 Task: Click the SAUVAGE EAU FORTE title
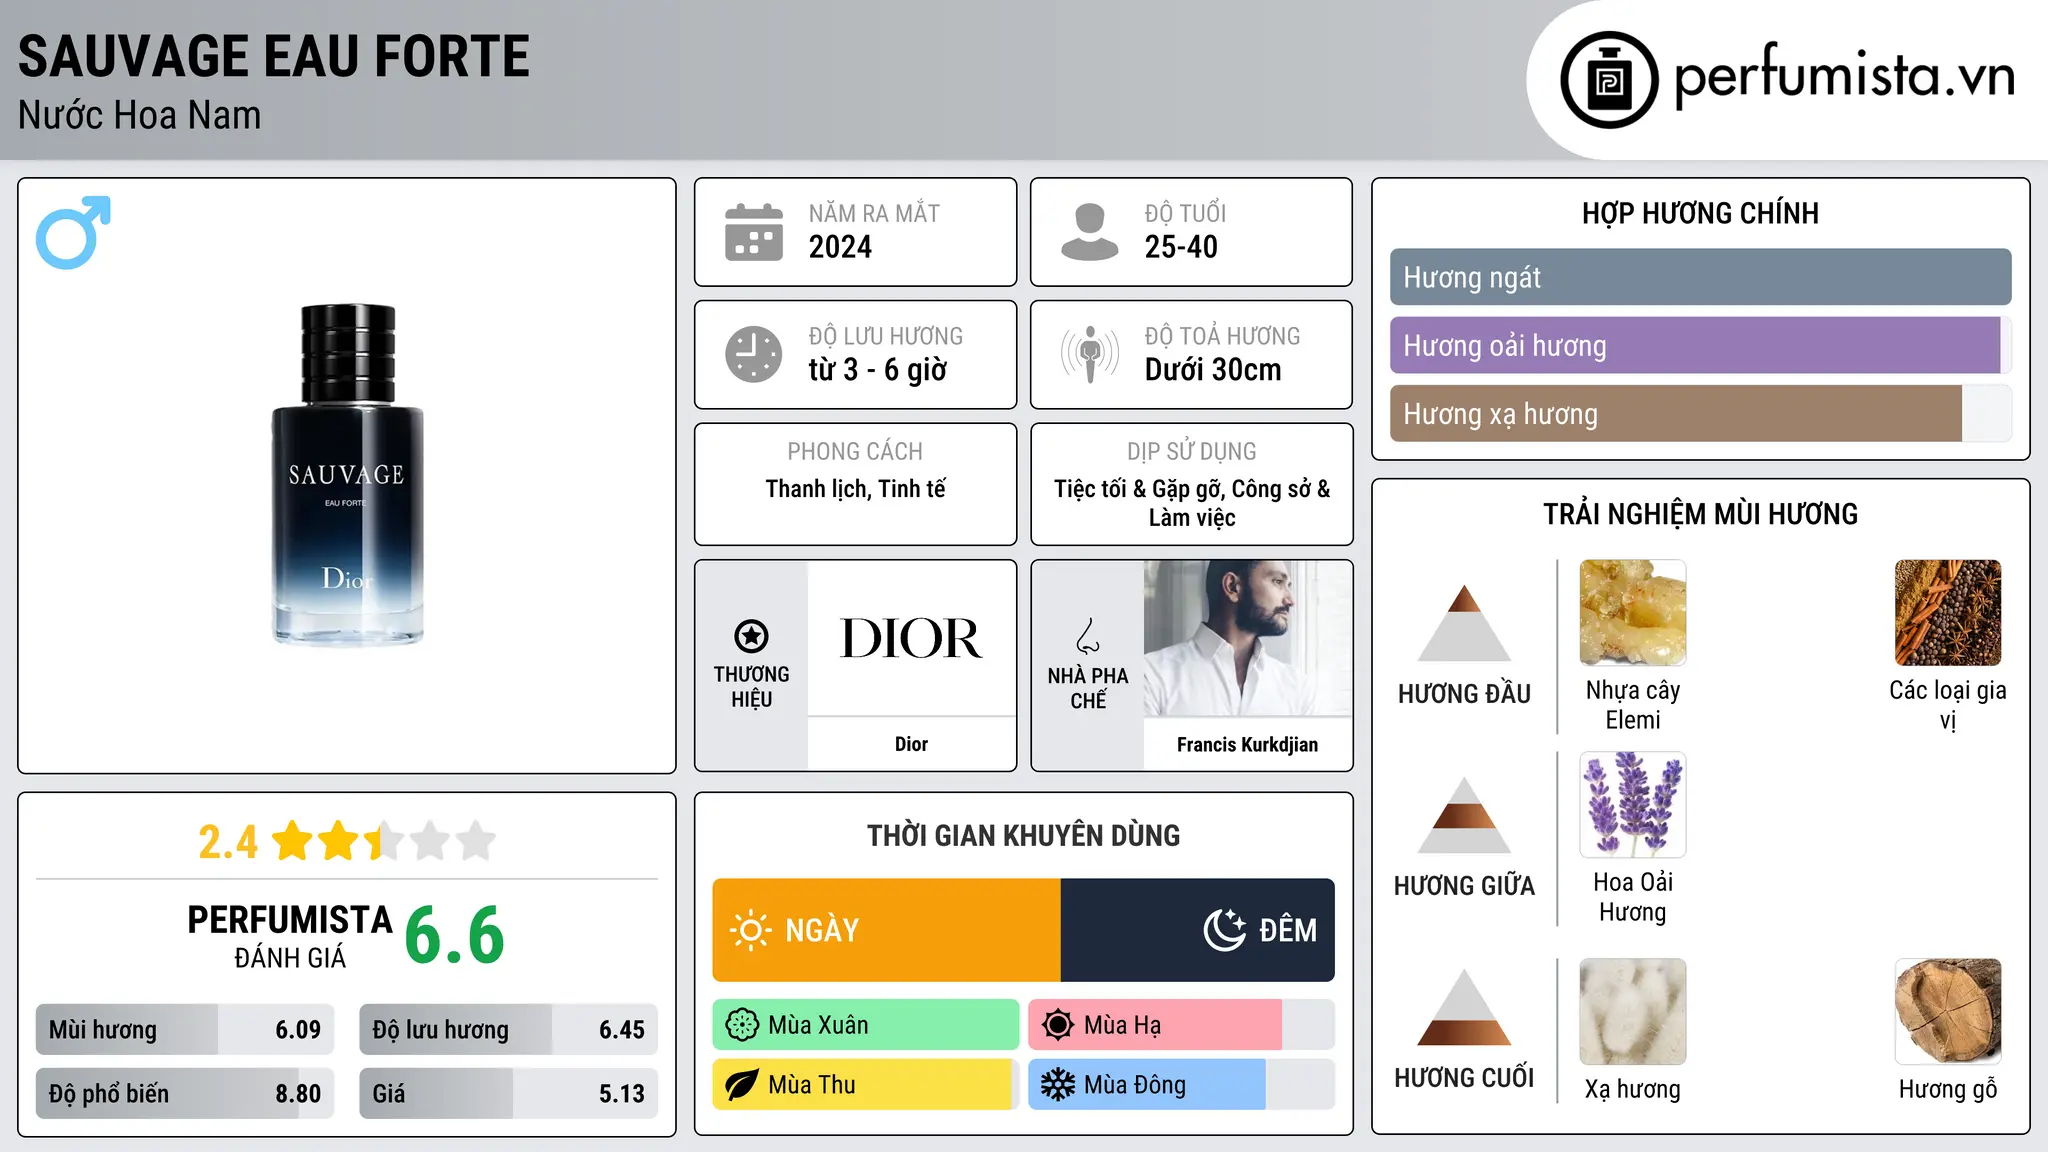click(274, 56)
